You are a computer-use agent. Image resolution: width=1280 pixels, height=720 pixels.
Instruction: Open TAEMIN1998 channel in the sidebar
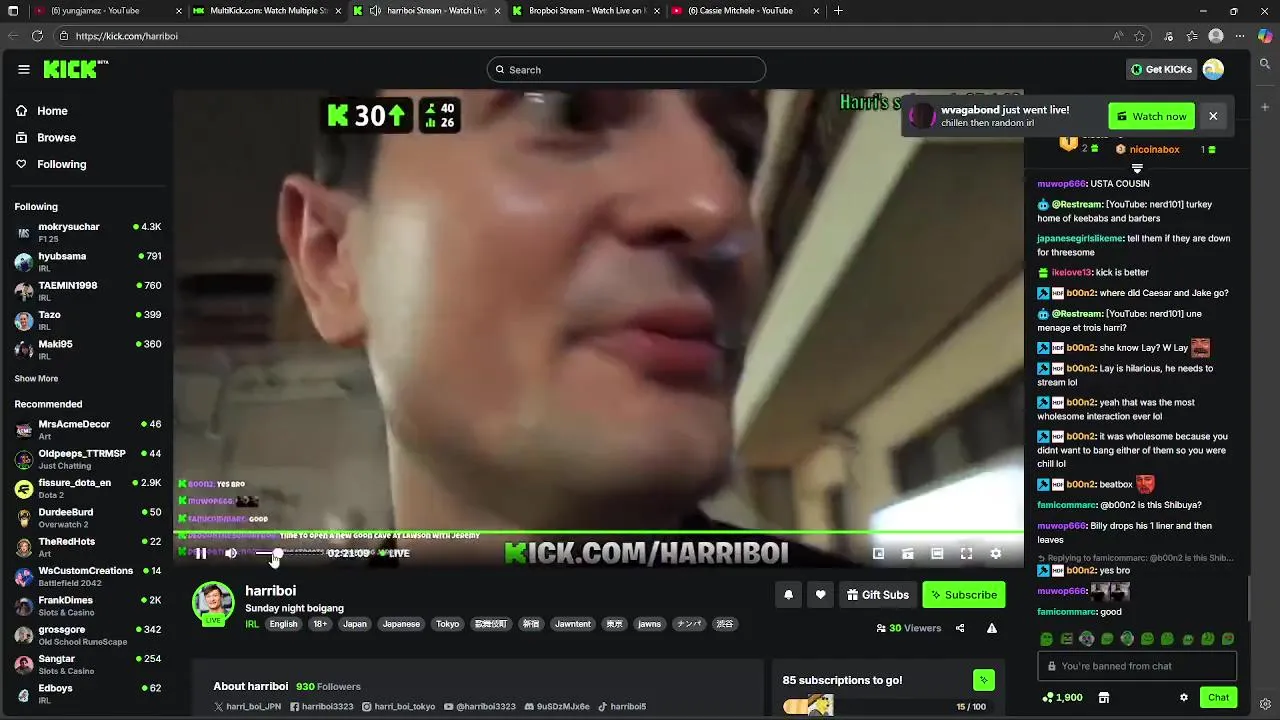pos(88,290)
